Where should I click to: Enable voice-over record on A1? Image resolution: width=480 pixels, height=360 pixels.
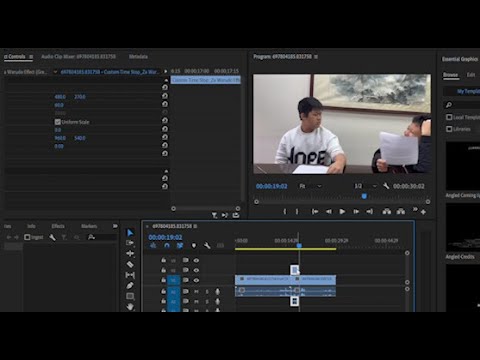[217, 292]
